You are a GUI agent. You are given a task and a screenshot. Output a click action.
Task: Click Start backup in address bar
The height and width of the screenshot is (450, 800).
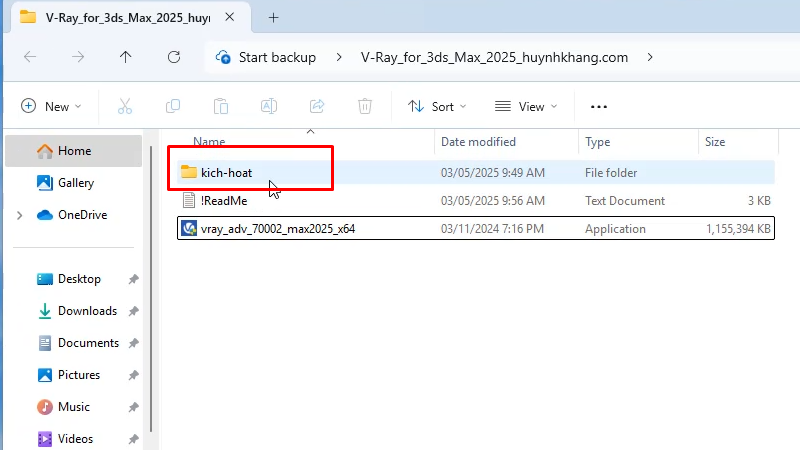(266, 57)
